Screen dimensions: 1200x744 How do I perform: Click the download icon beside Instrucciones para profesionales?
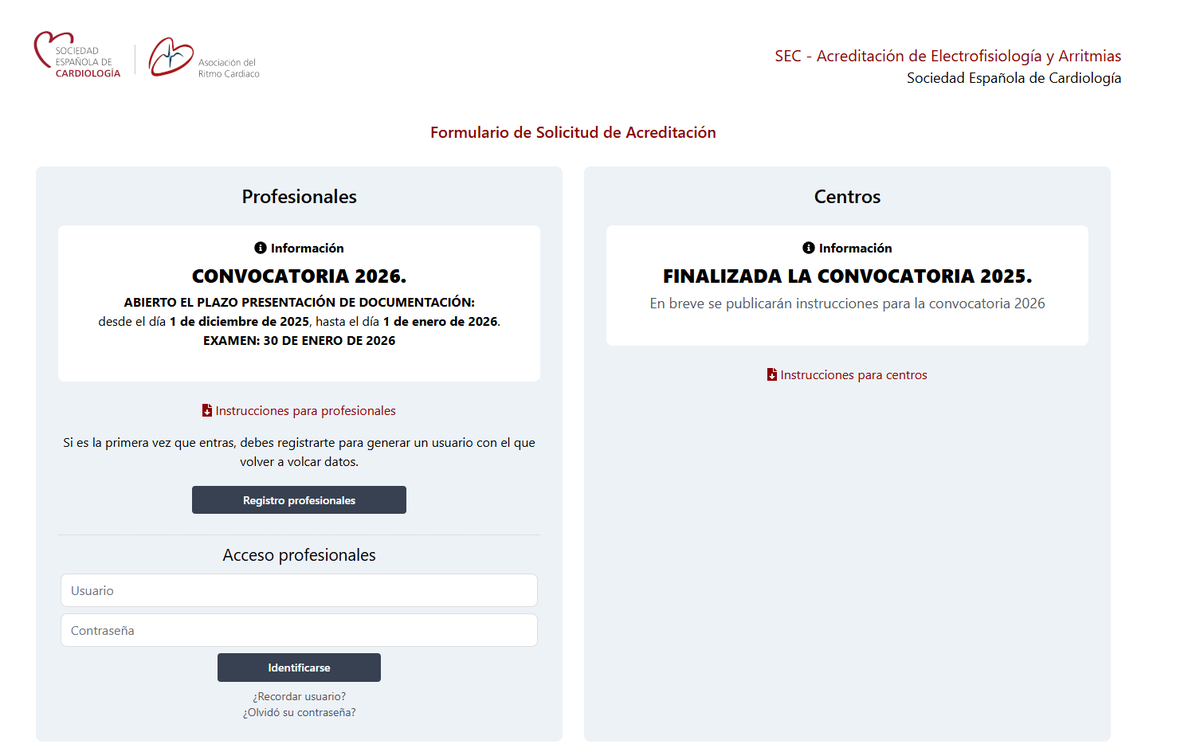pos(207,411)
